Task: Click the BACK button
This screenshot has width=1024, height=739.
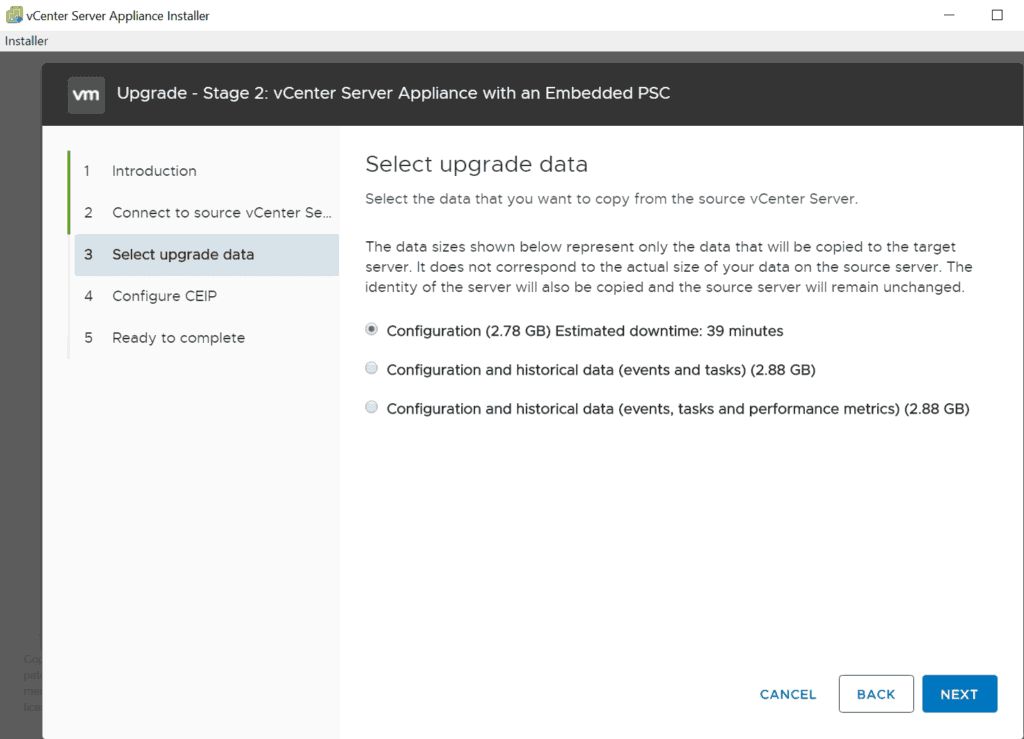Action: (876, 694)
